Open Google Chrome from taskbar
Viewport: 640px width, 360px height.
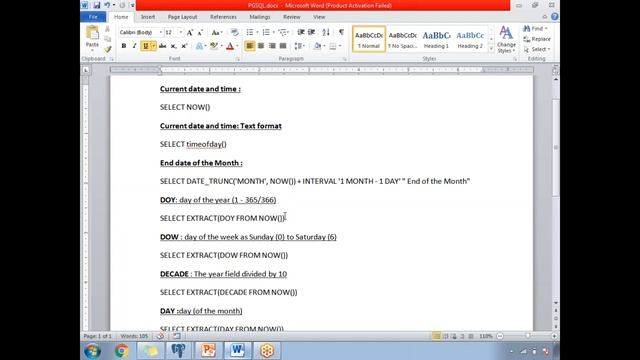(121, 351)
